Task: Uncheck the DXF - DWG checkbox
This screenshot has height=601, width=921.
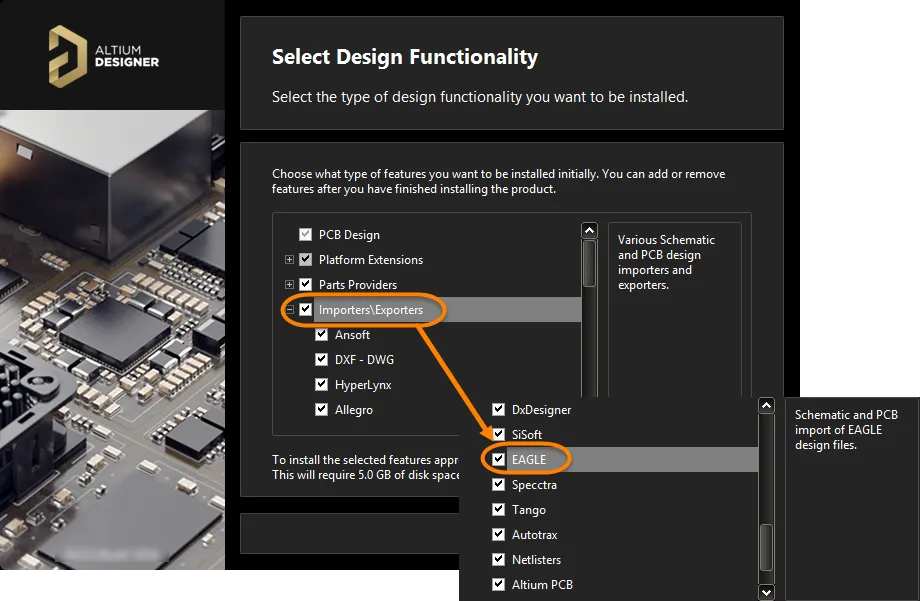Action: (x=321, y=359)
